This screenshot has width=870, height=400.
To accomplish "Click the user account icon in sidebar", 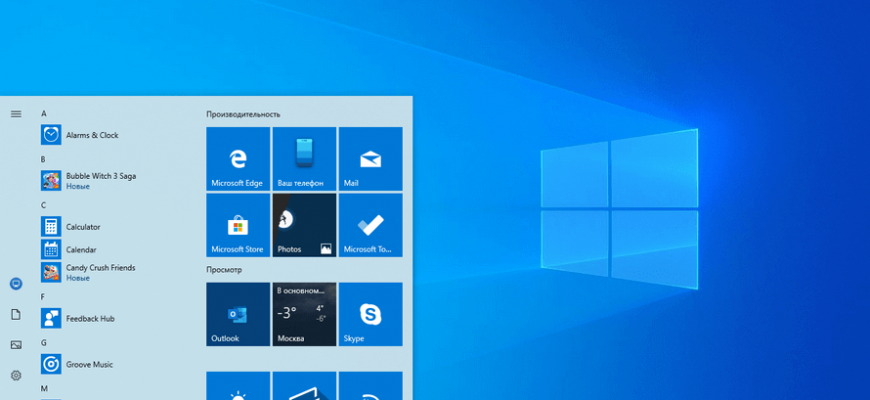I will pos(16,284).
